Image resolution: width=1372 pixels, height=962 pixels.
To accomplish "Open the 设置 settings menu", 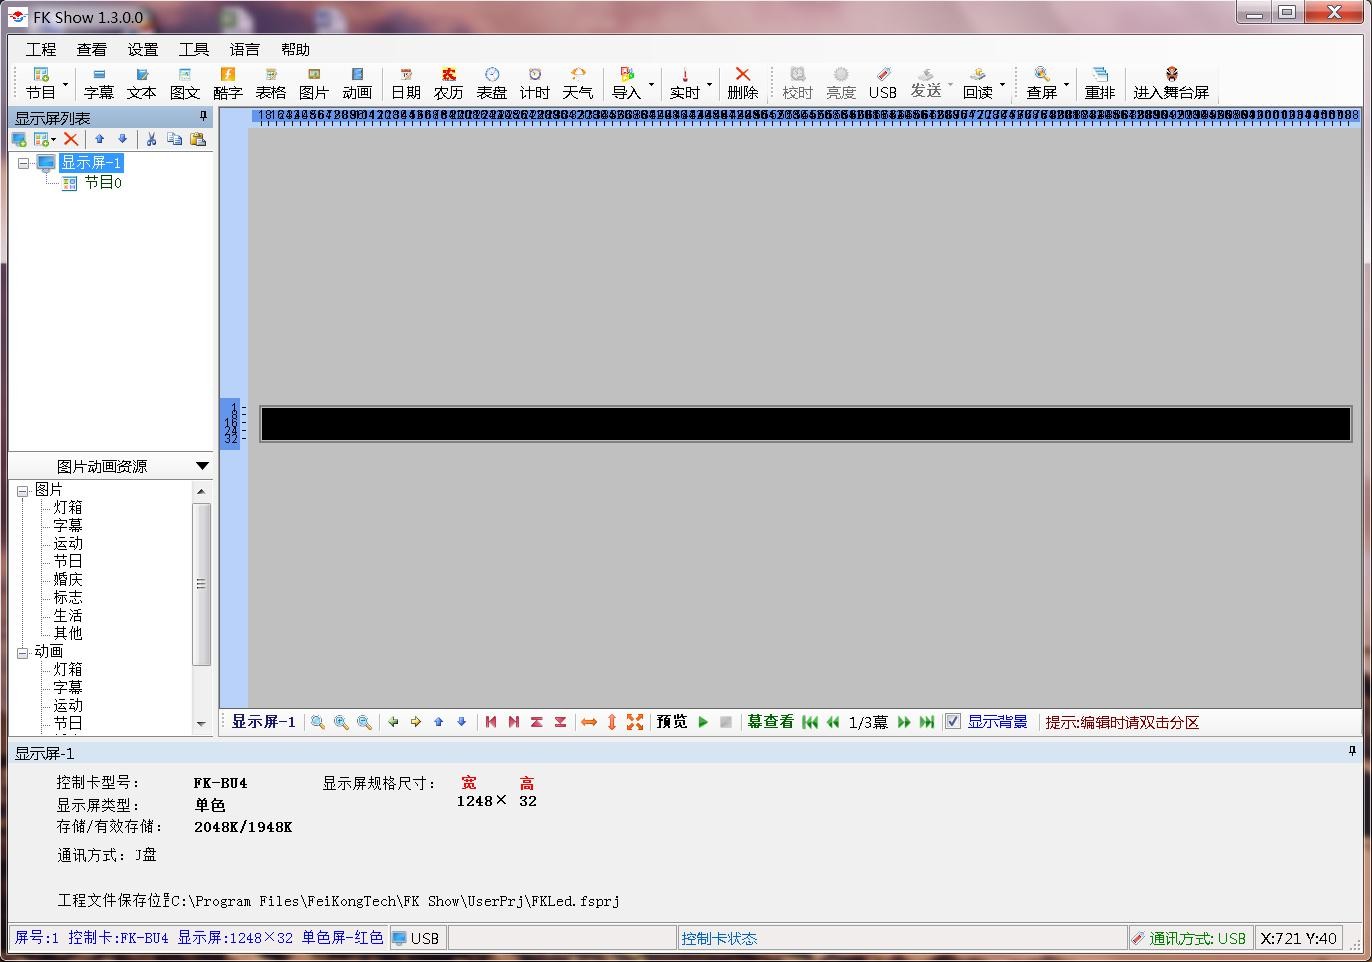I will point(142,49).
